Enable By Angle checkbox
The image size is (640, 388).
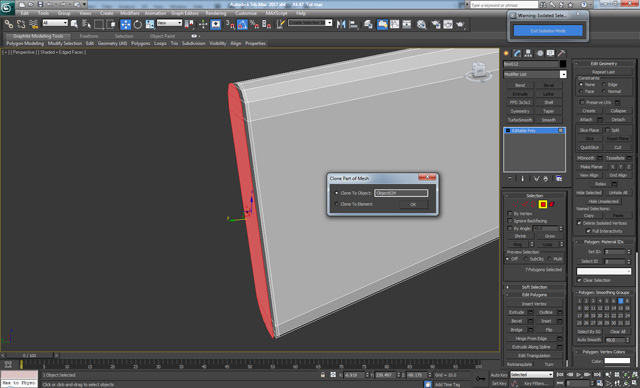[510, 228]
